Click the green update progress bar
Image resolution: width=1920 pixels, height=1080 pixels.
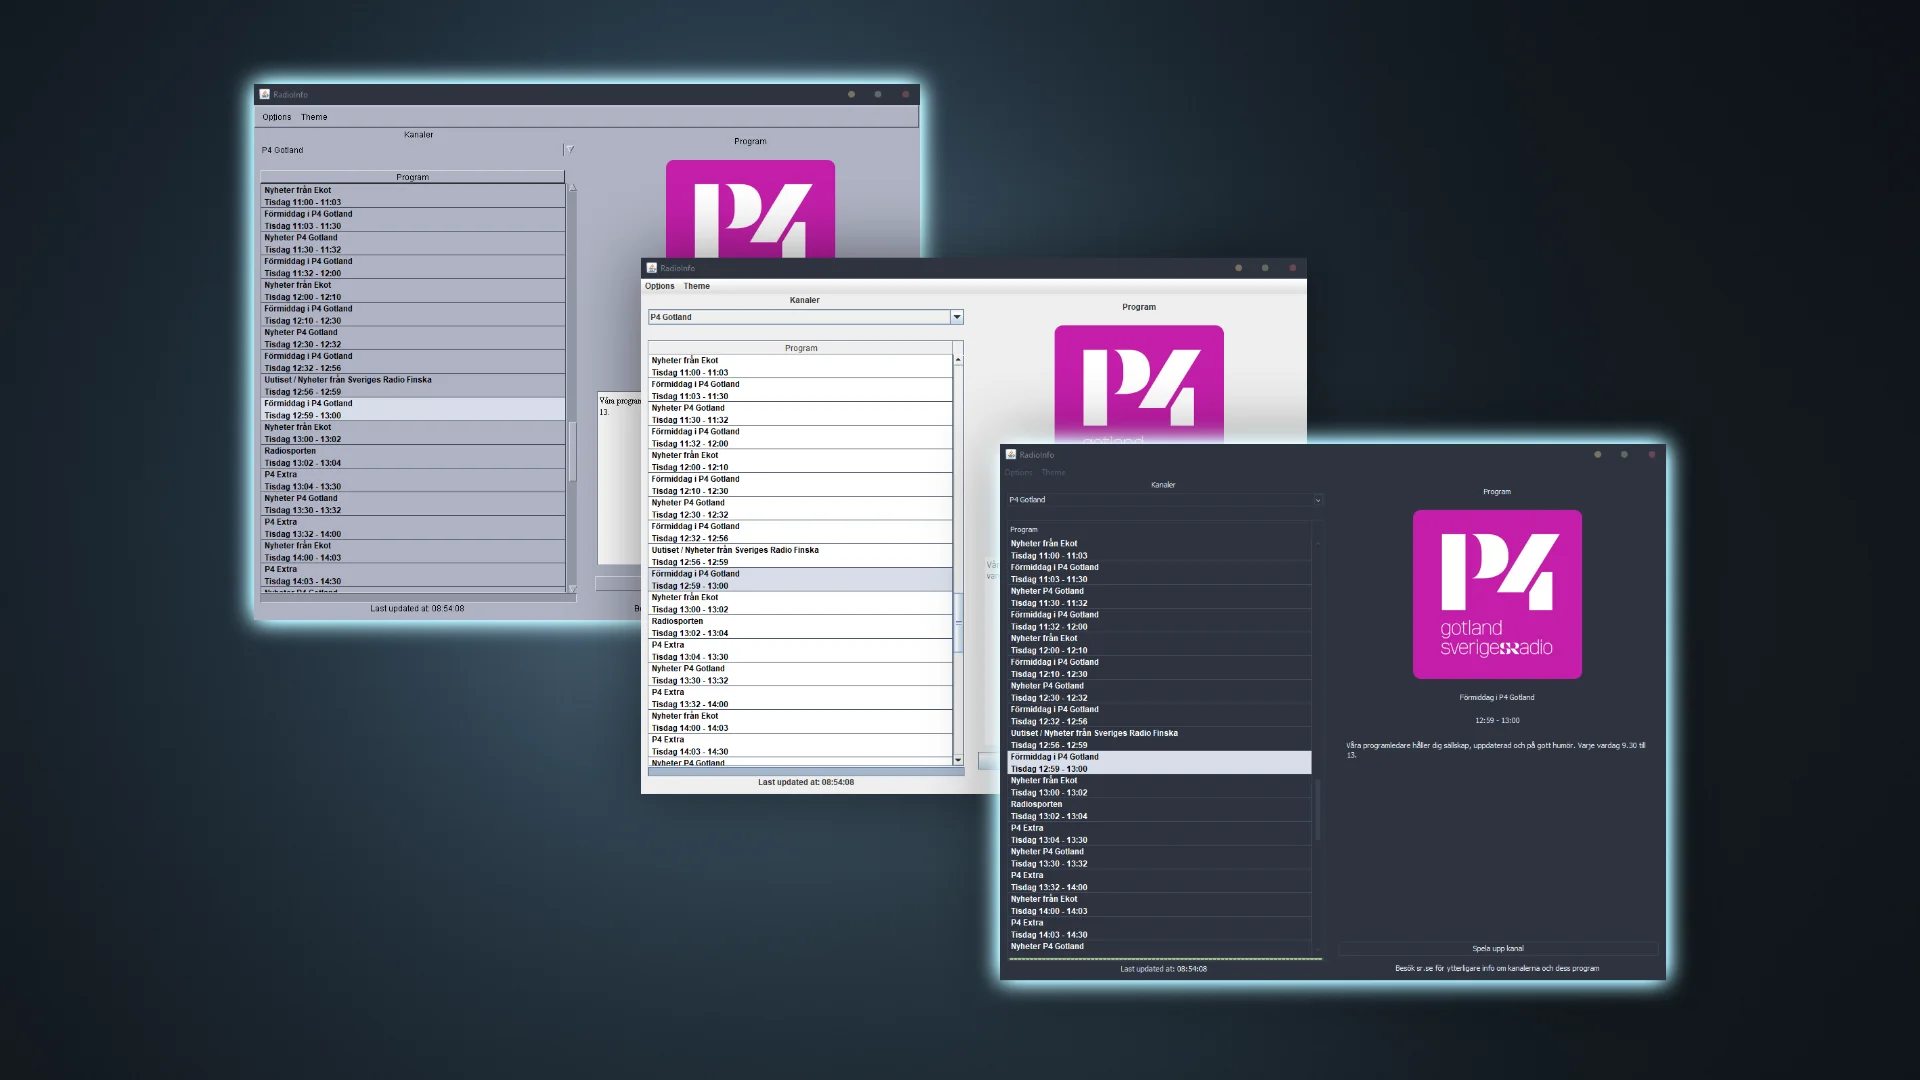coord(1165,958)
